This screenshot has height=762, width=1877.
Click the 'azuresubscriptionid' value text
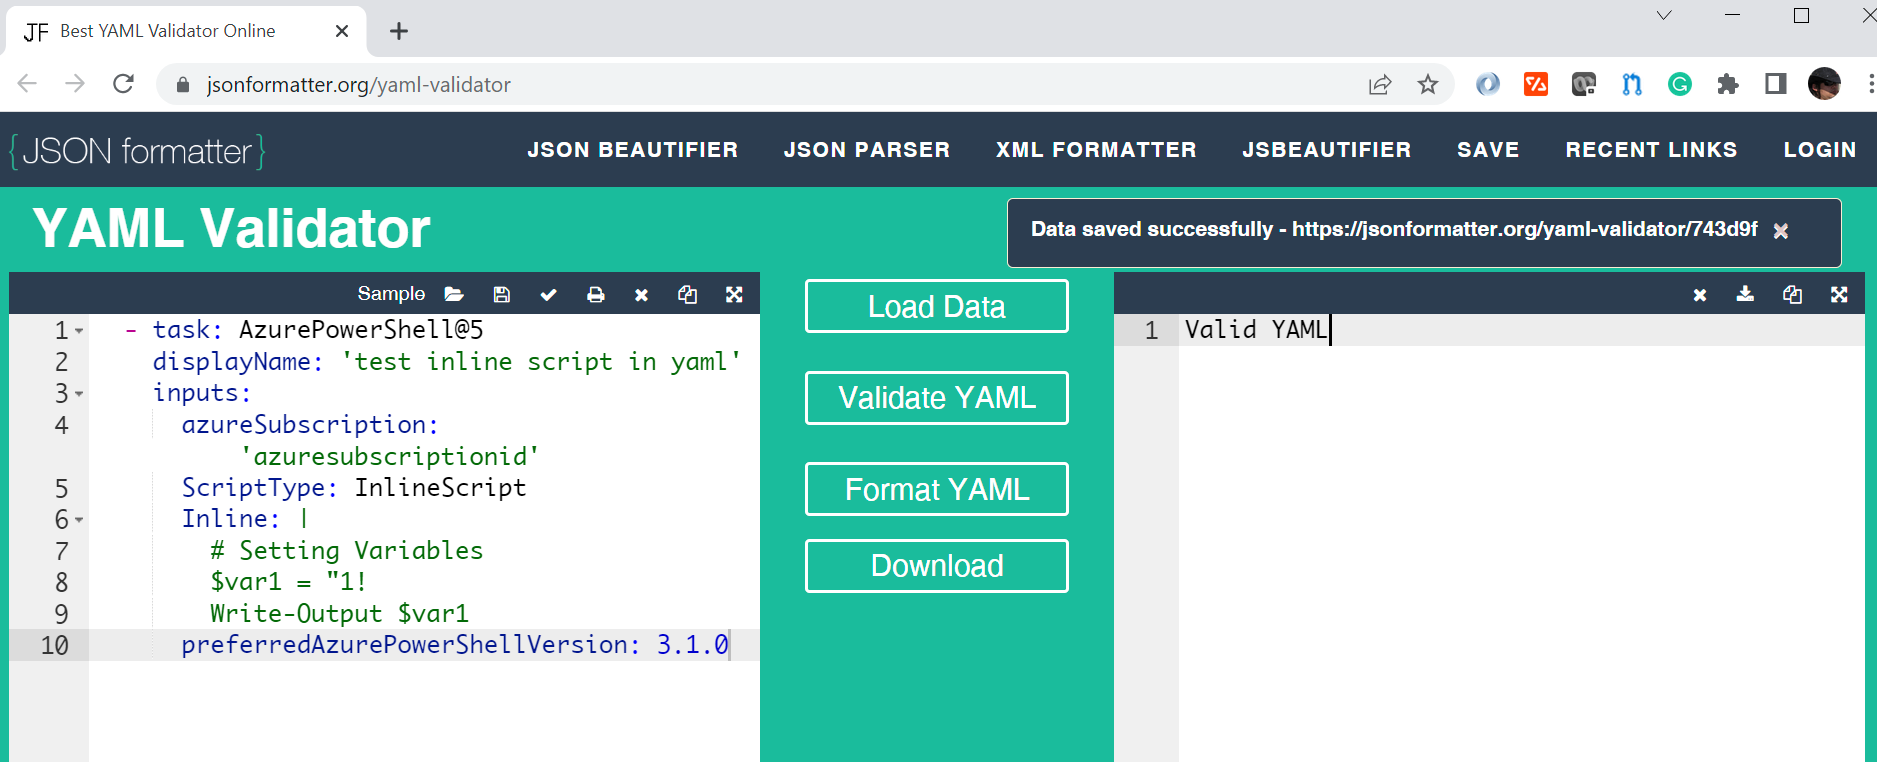pos(390,457)
